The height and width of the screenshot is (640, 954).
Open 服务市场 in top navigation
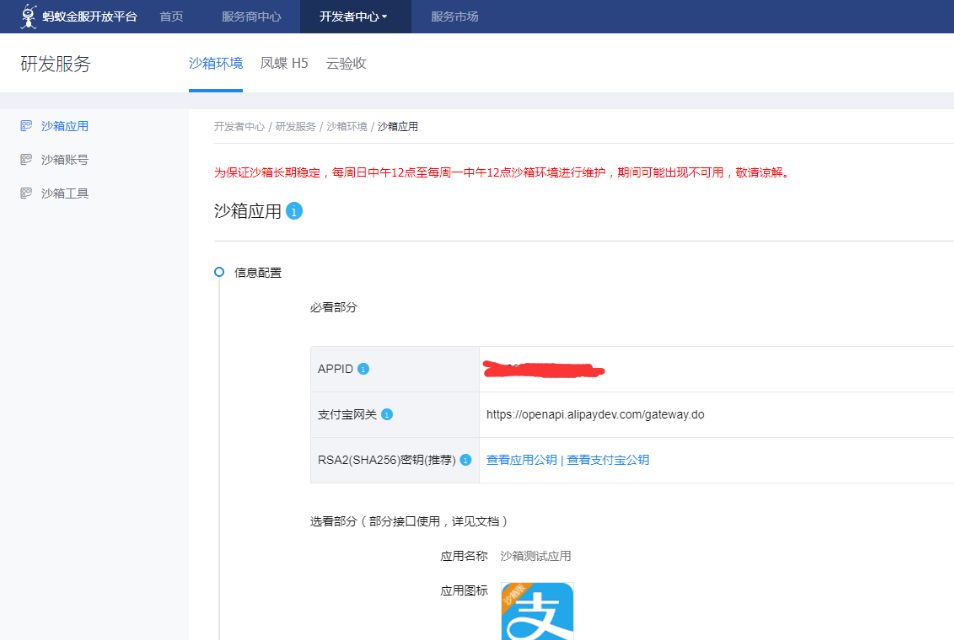coord(454,17)
